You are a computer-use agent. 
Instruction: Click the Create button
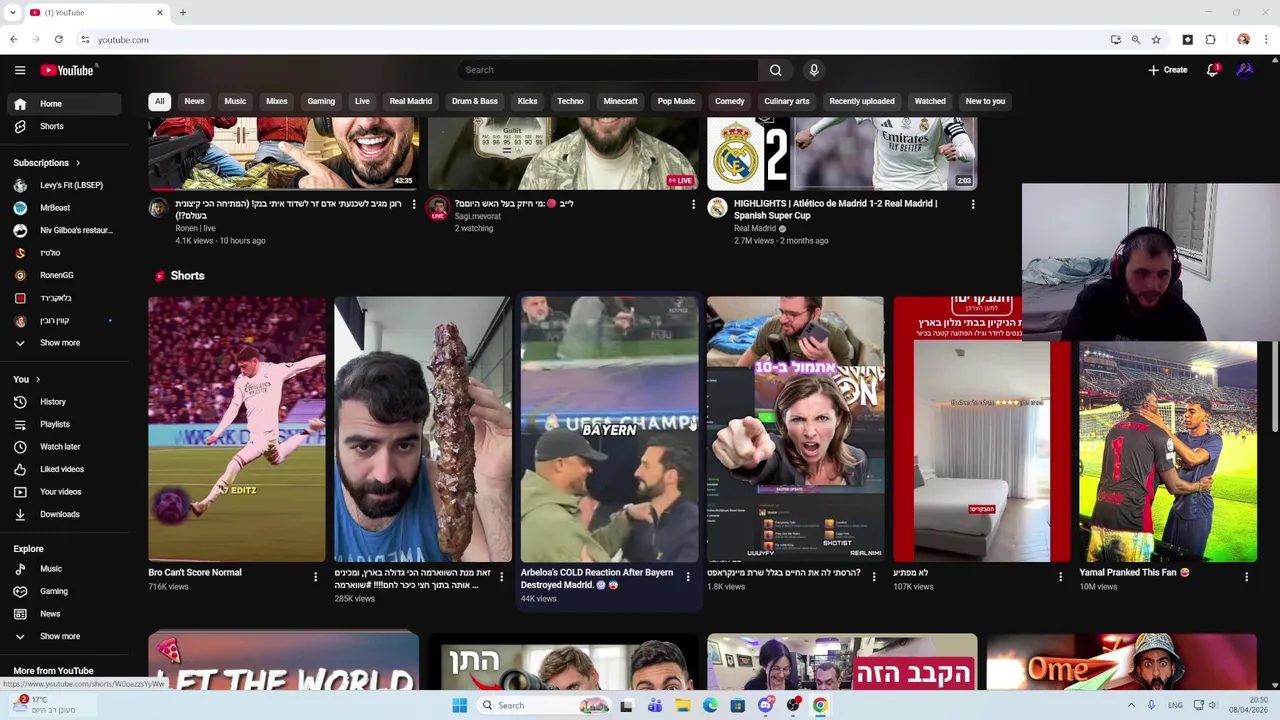coord(1168,70)
